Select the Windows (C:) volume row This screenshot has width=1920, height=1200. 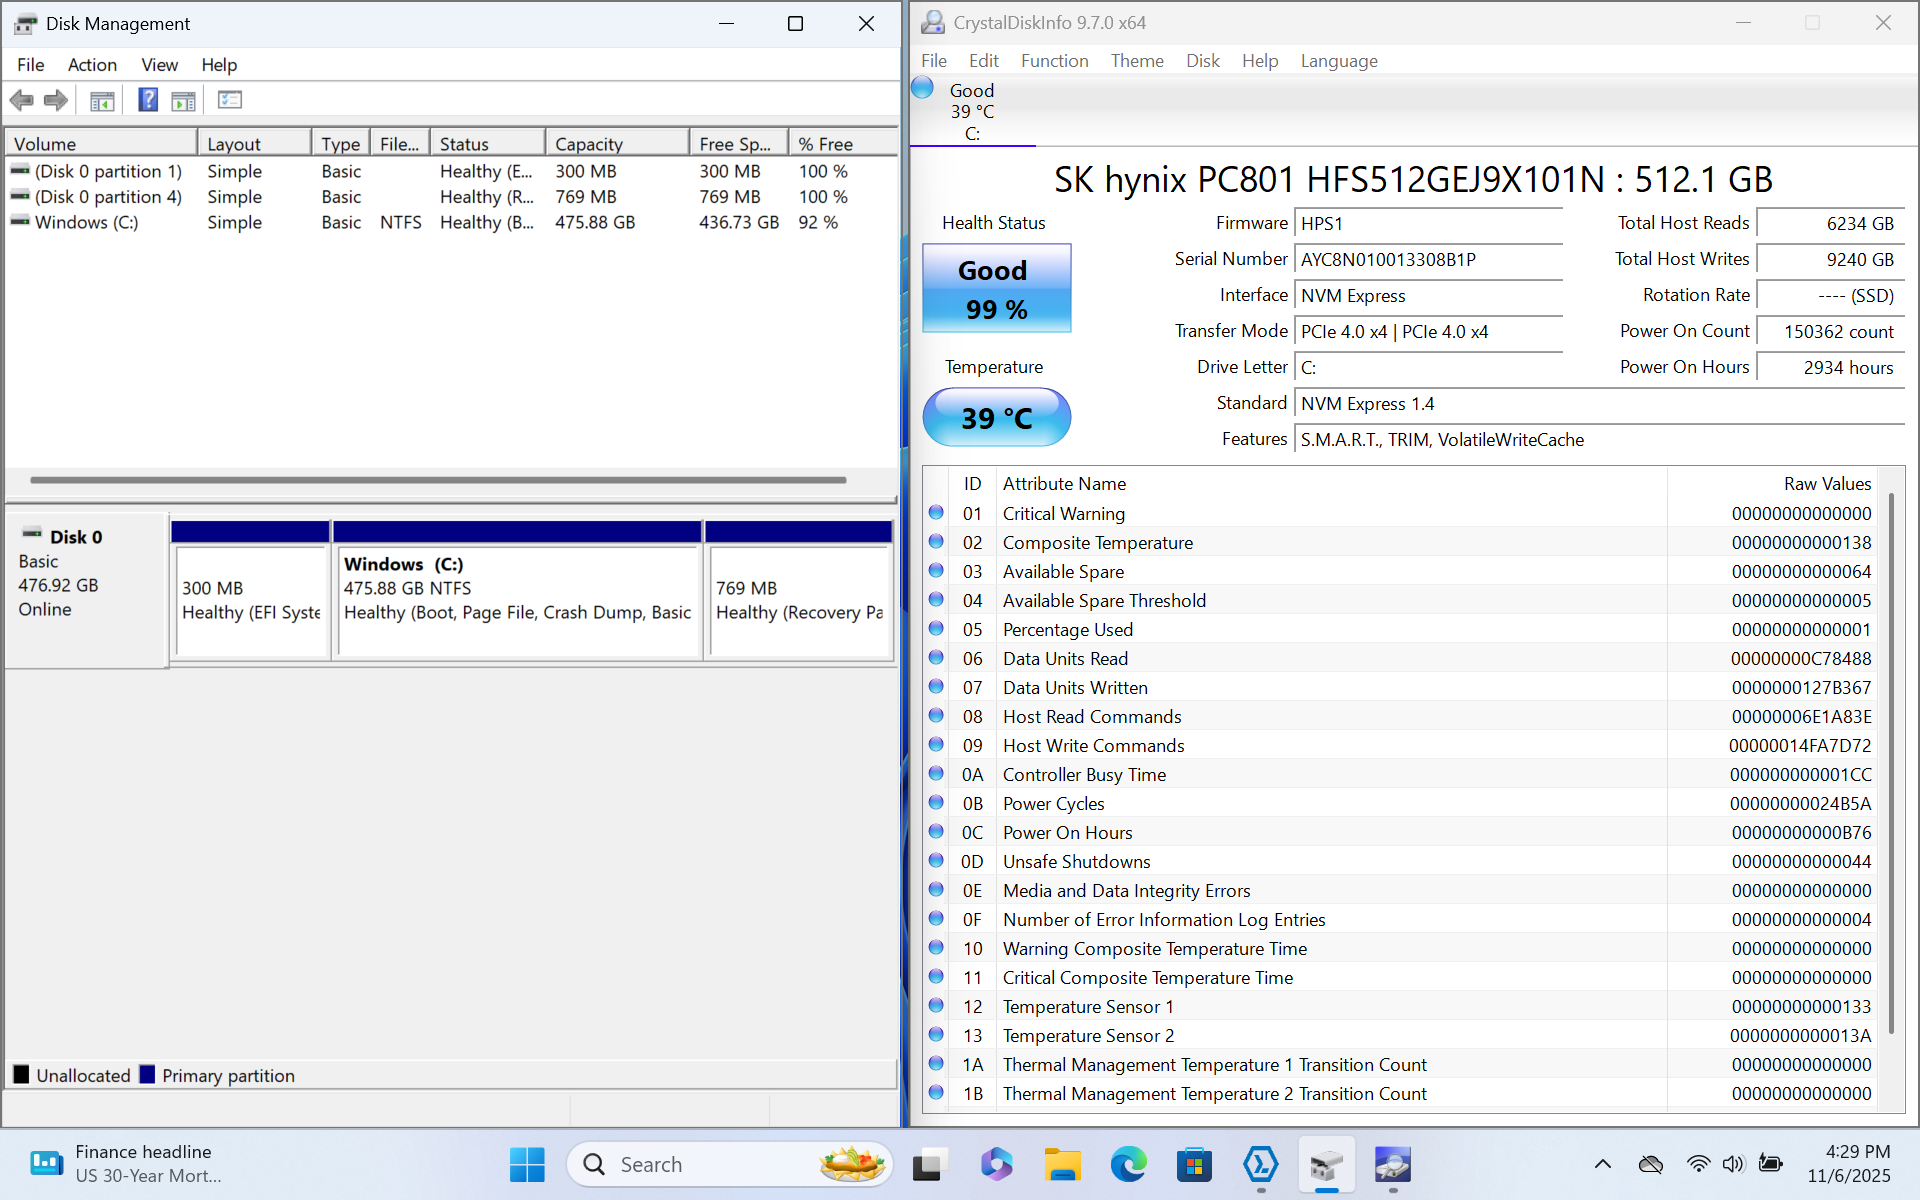(87, 223)
